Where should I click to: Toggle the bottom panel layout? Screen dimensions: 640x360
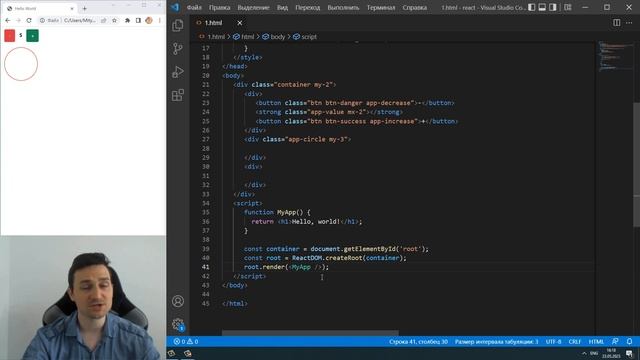pyautogui.click(x=542, y=7)
